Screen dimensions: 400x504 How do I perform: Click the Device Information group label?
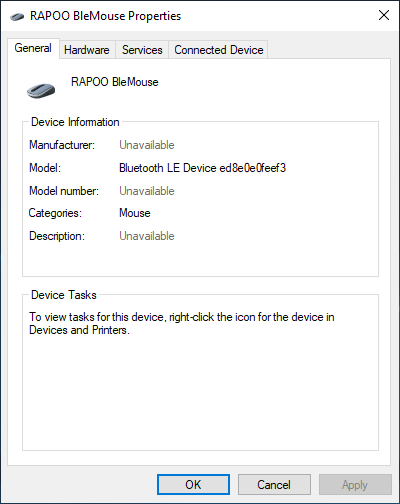pyautogui.click(x=75, y=122)
